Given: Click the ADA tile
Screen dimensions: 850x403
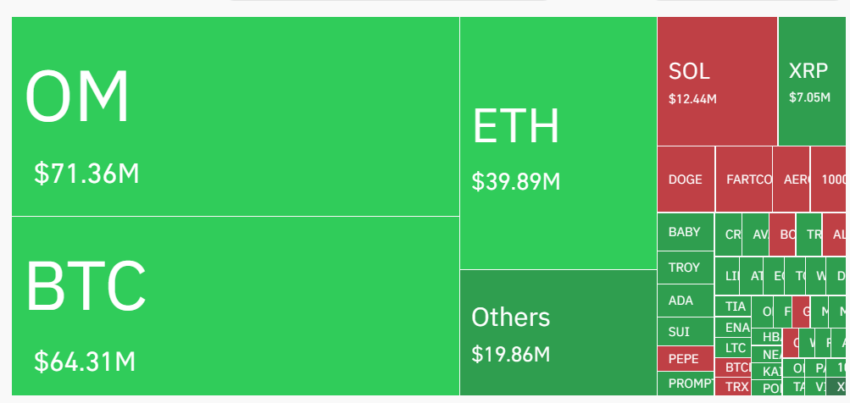Looking at the screenshot, I should pos(685,300).
